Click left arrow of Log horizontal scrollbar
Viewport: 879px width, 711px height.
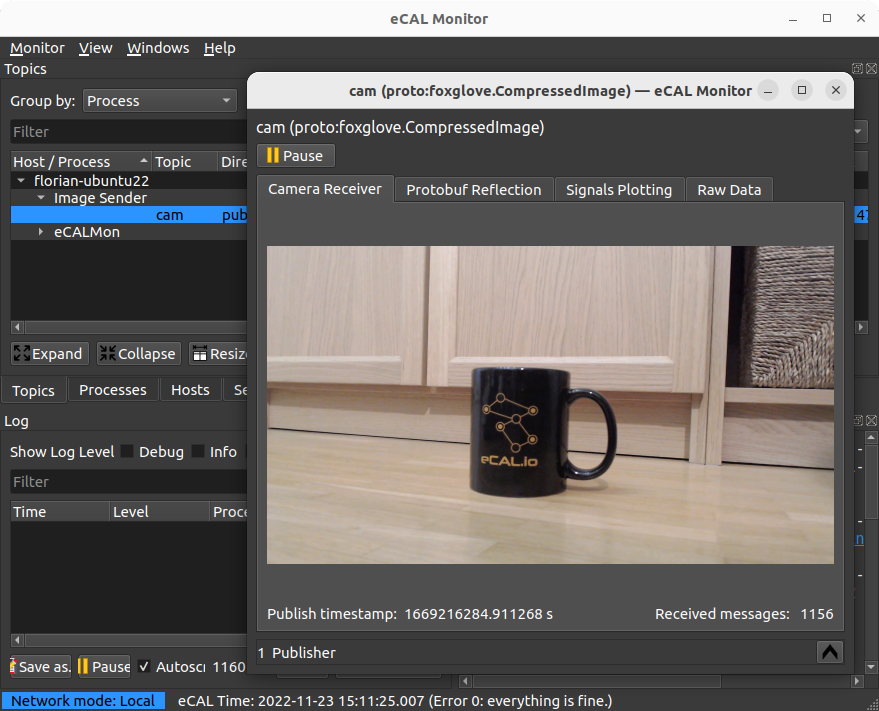click(x=17, y=640)
